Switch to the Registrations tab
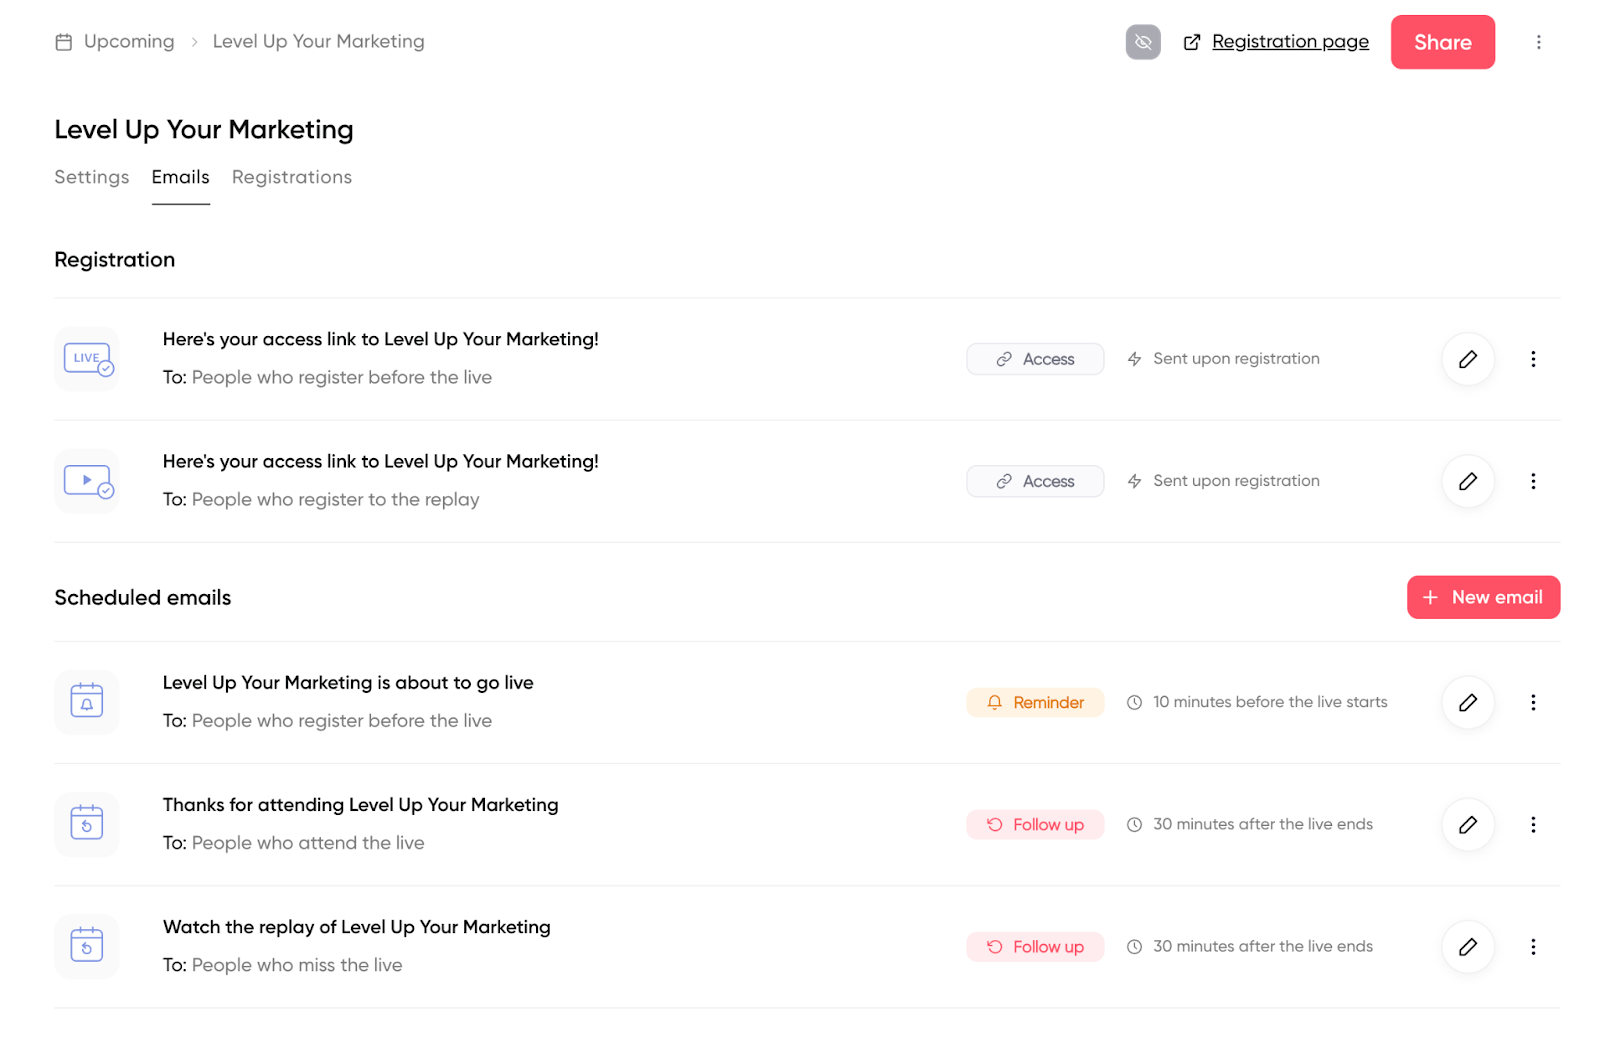 coord(291,177)
